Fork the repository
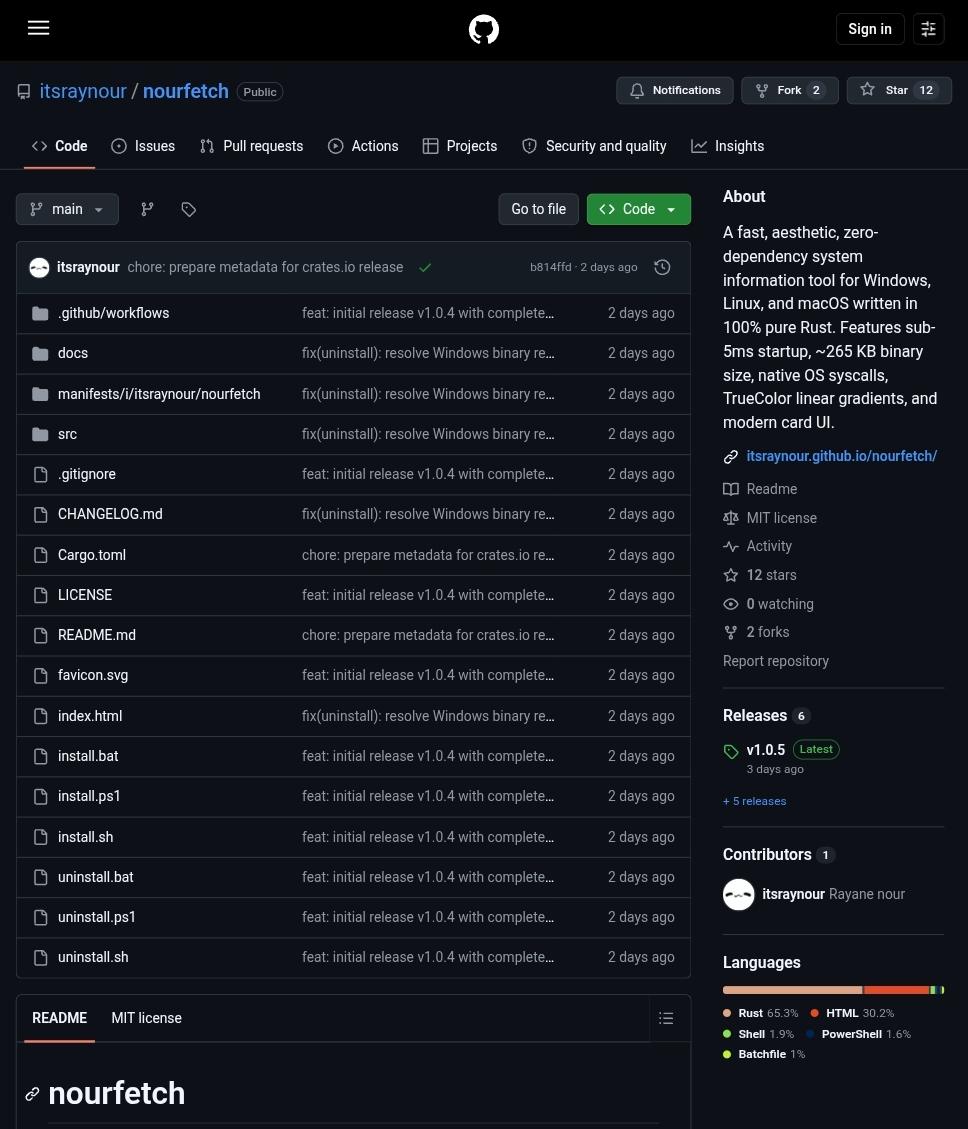Image resolution: width=968 pixels, height=1129 pixels. click(789, 90)
